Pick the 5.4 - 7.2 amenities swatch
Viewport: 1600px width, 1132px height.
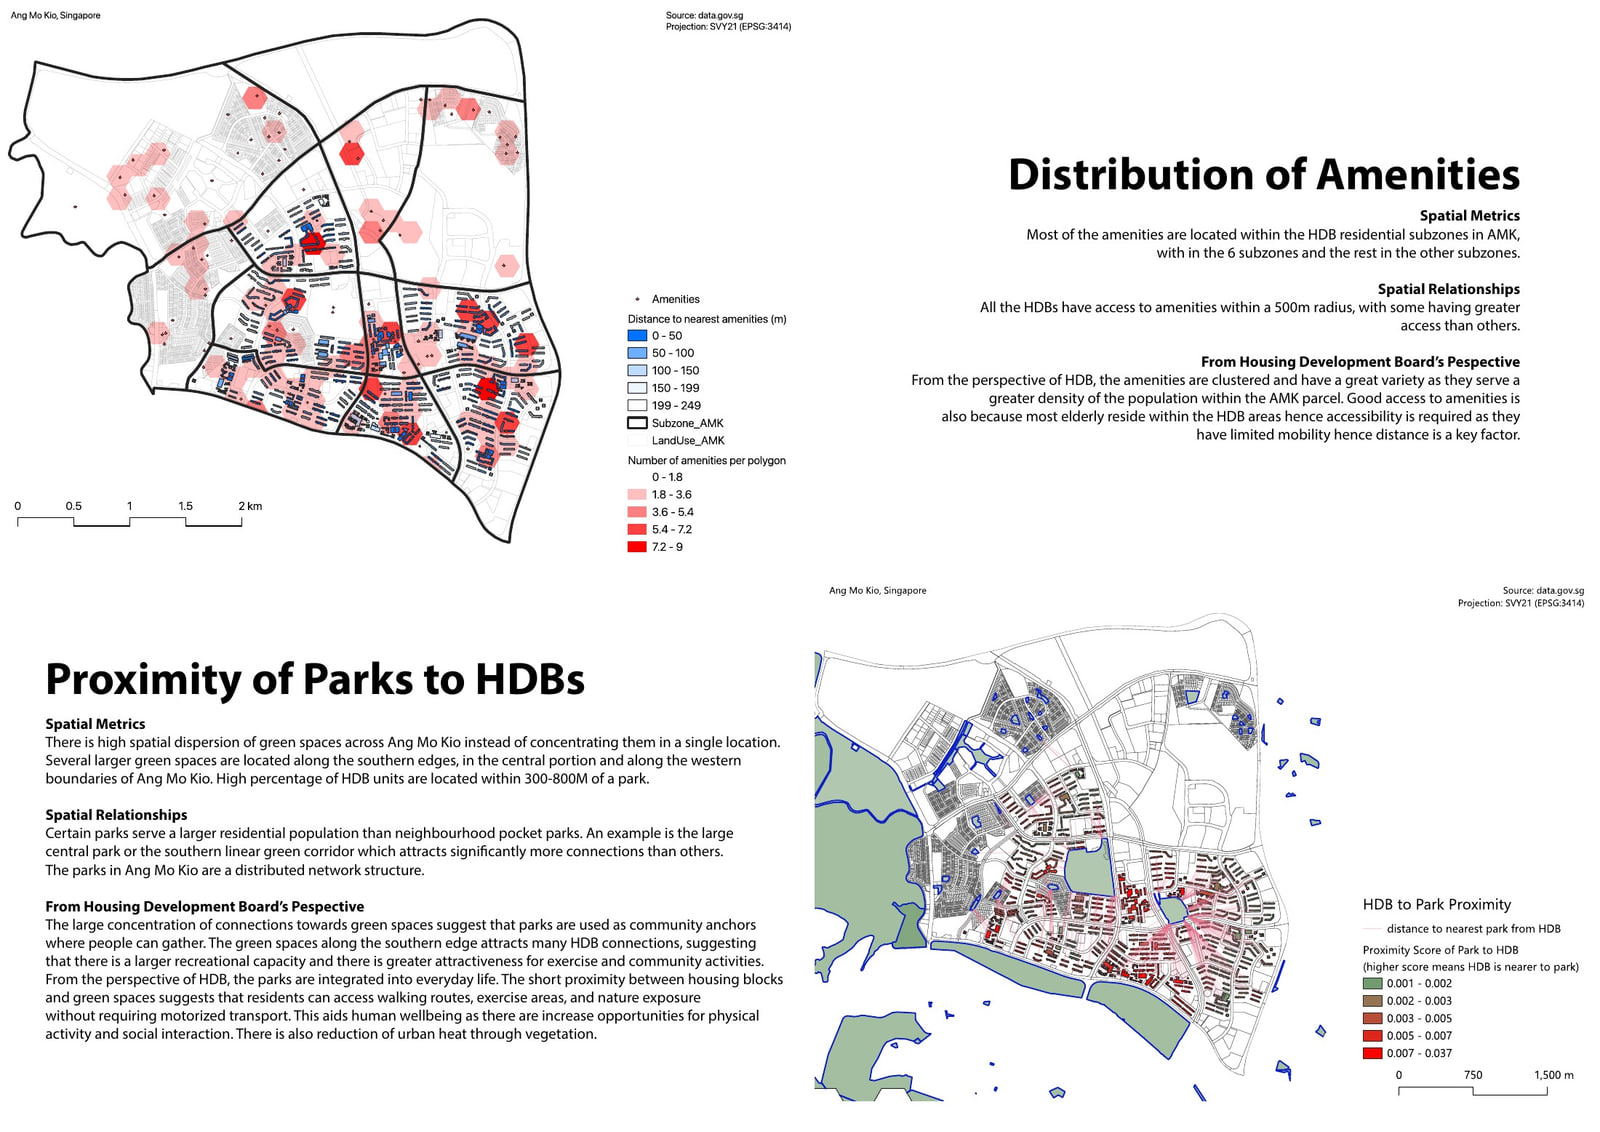[x=637, y=530]
